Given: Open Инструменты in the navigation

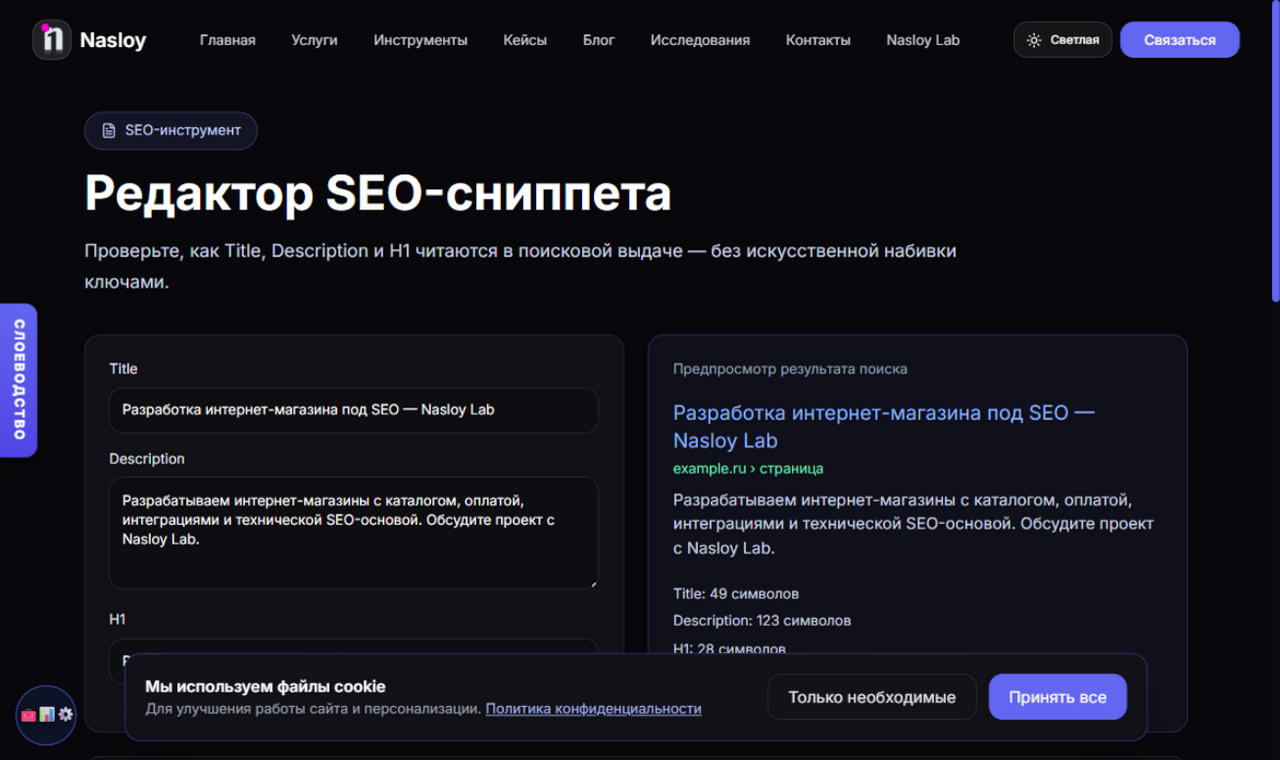Looking at the screenshot, I should 420,40.
